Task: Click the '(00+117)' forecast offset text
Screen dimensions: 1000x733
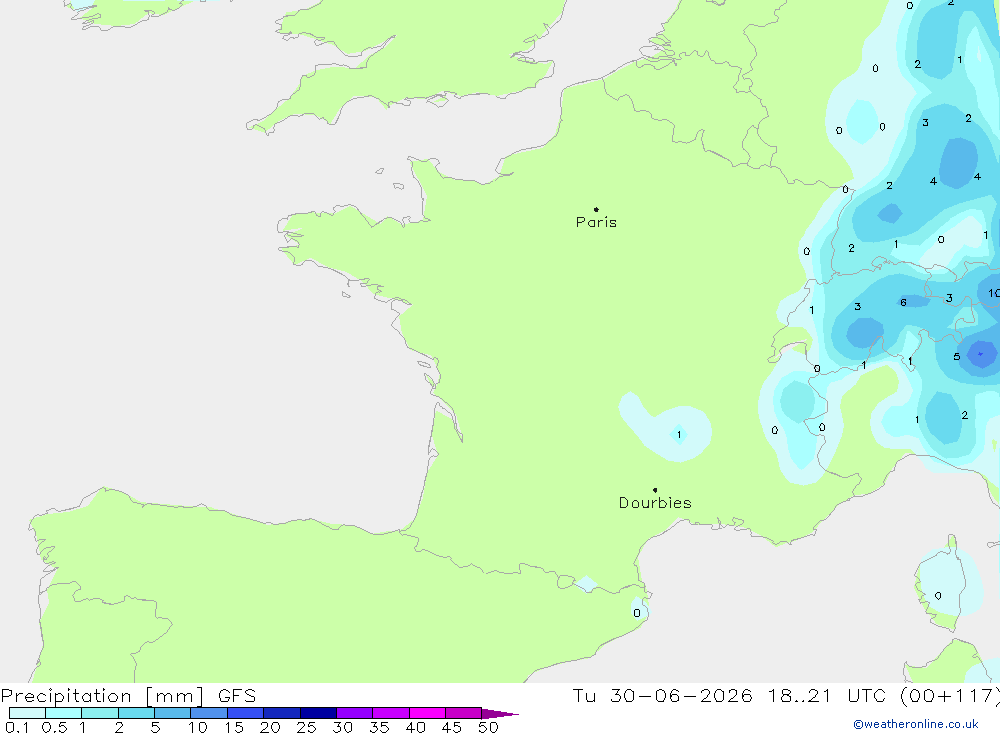Action: pyautogui.click(x=950, y=696)
